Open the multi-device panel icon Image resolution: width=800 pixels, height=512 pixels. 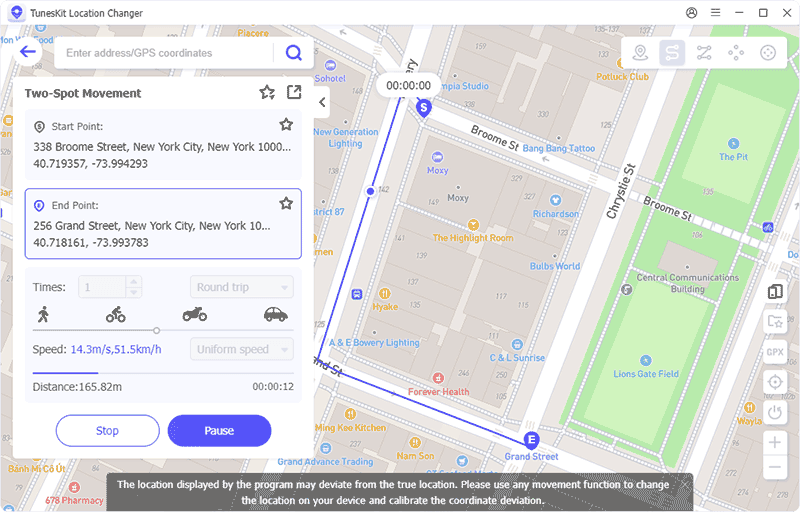(x=775, y=291)
